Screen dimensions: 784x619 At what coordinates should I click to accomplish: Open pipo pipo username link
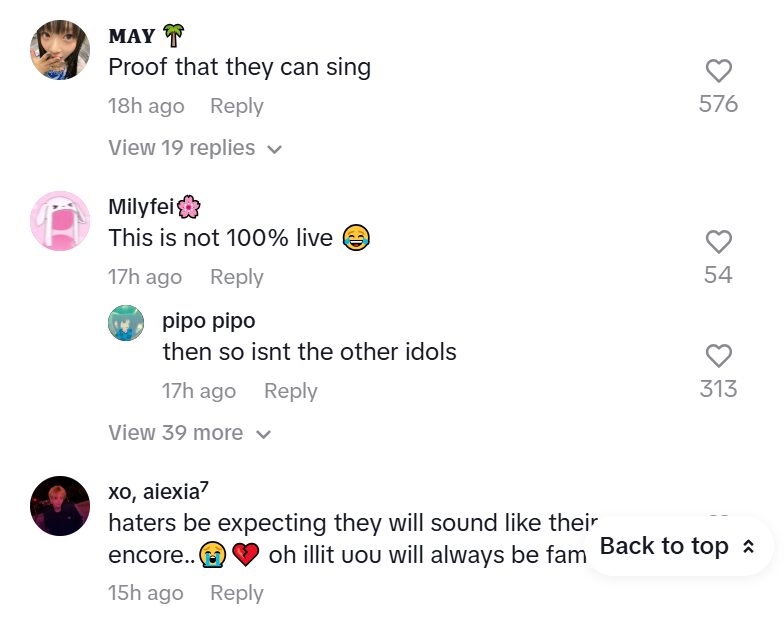coord(209,321)
